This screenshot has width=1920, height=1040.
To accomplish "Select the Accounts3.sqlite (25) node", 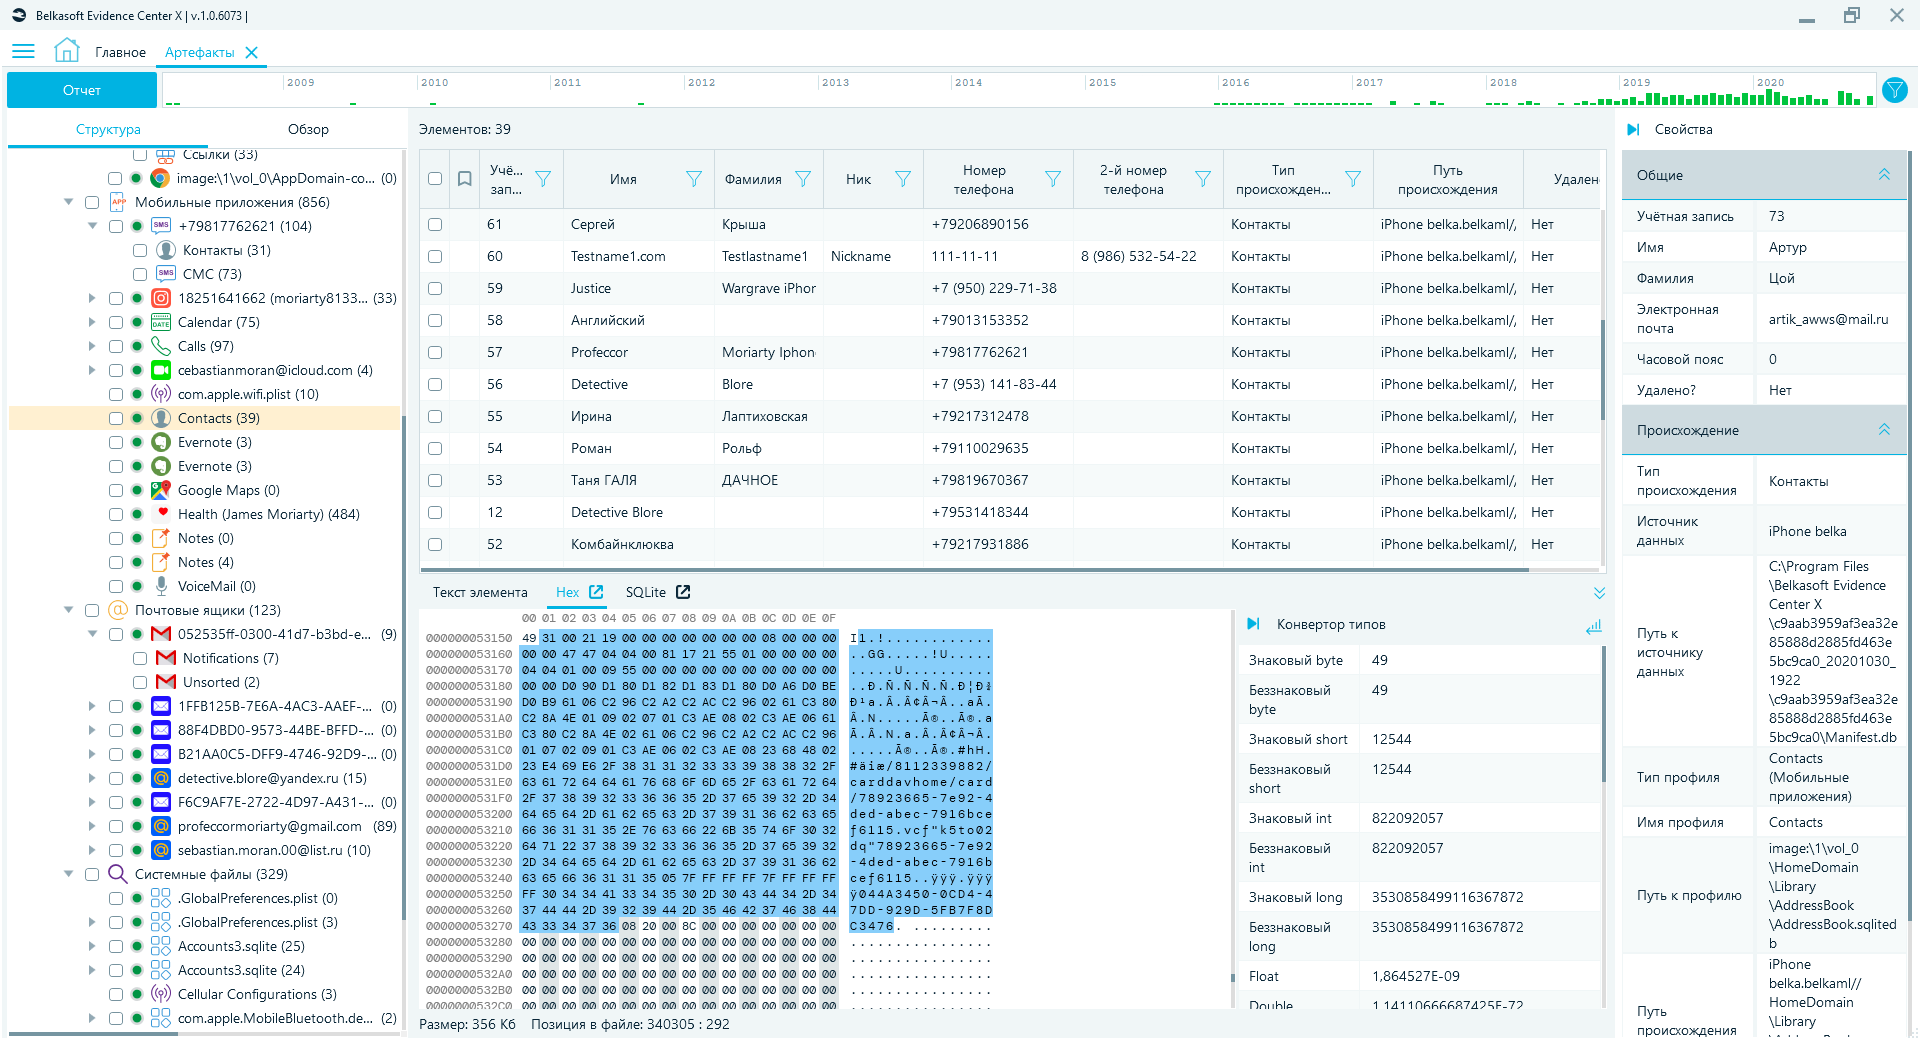I will pyautogui.click(x=240, y=946).
